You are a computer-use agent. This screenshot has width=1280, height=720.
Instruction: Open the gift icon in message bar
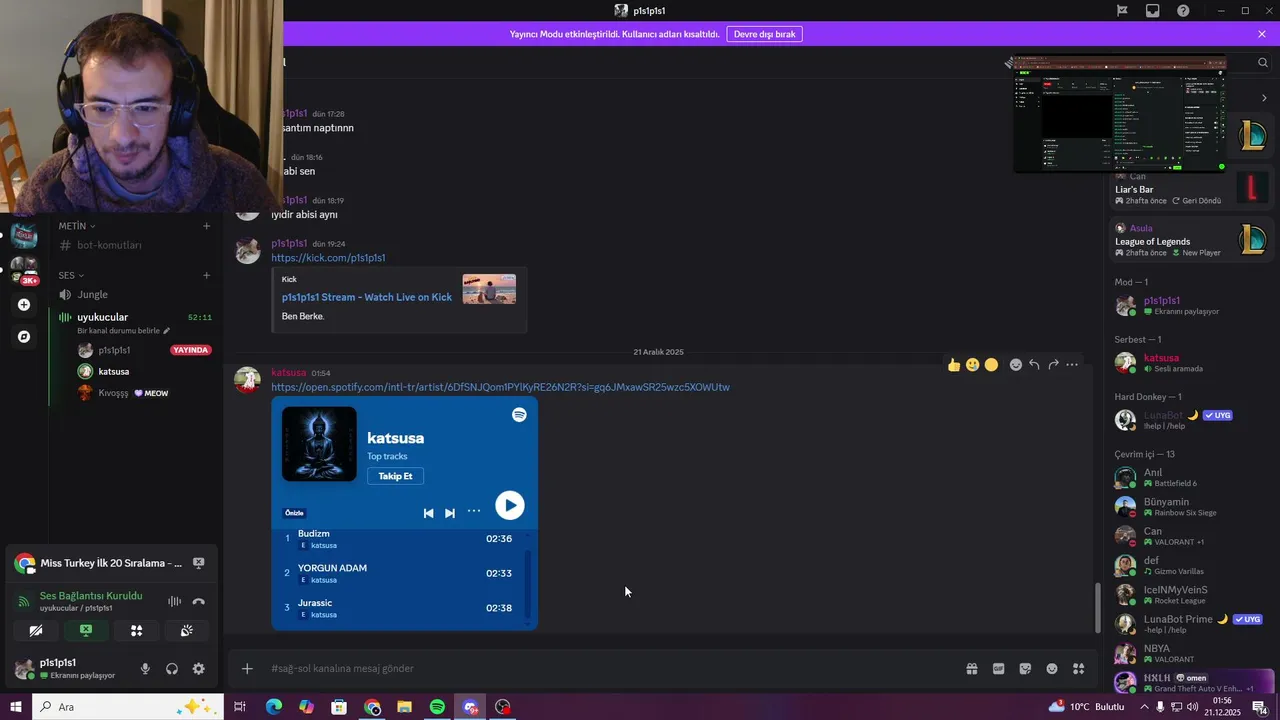coord(971,669)
